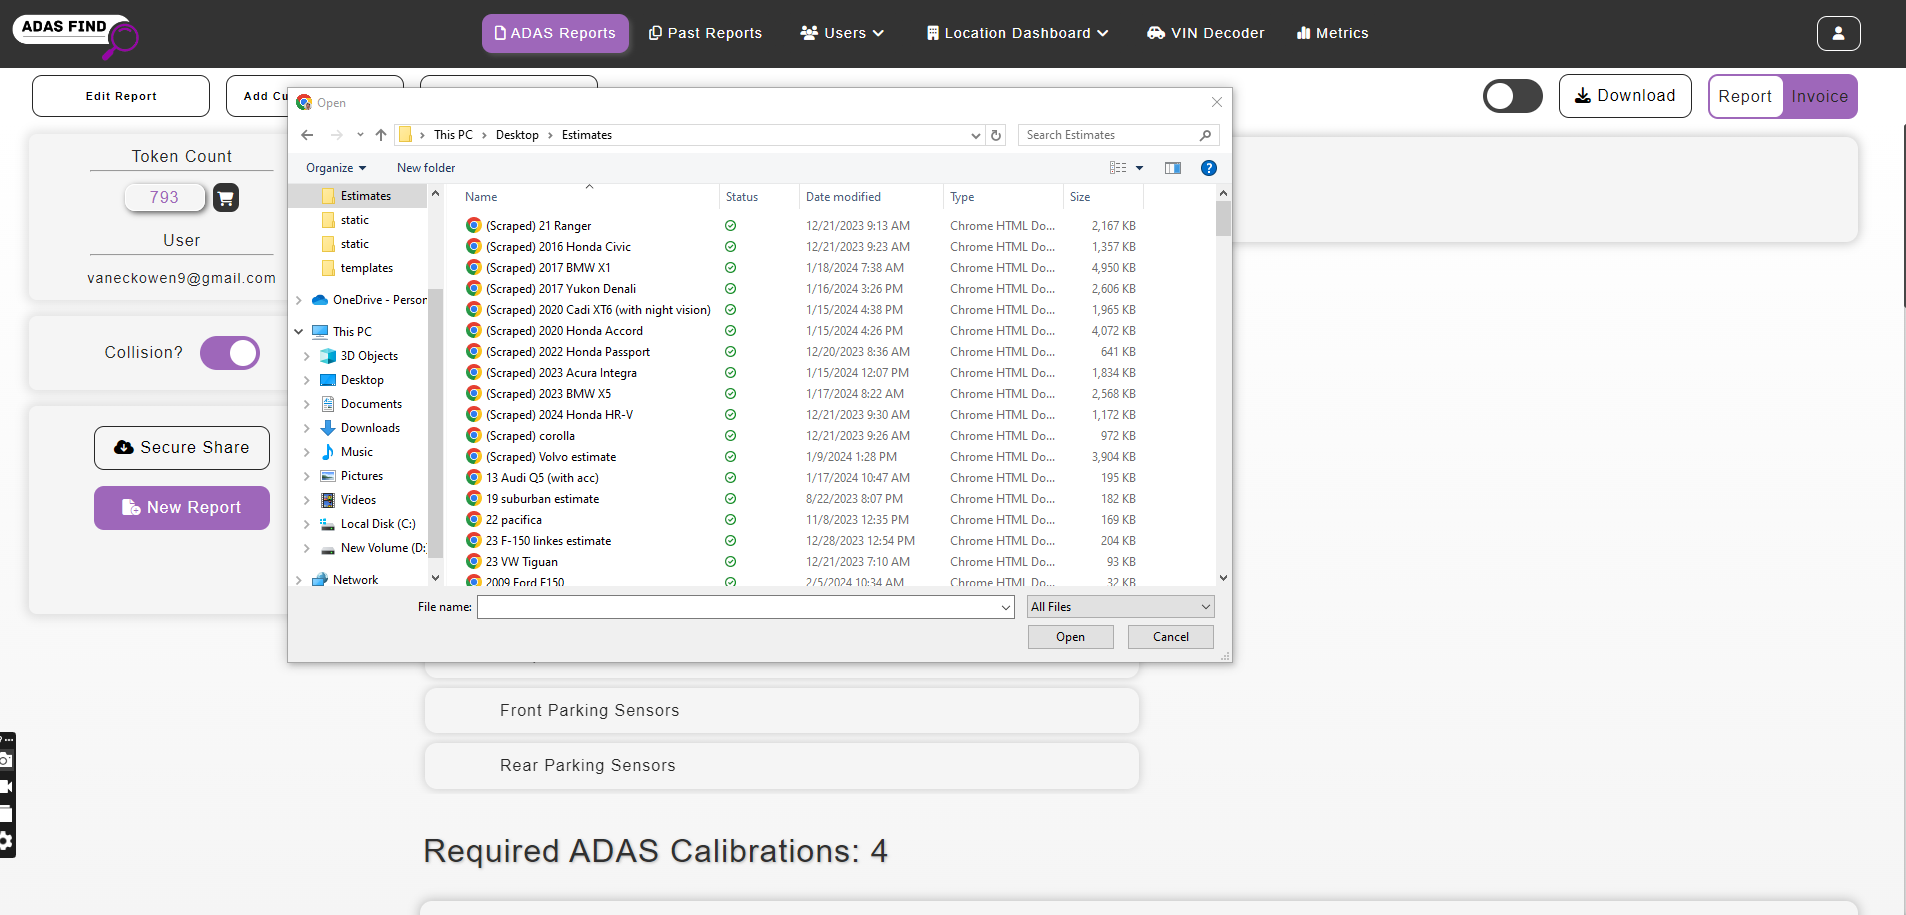Toggle the dark switch next to Download
This screenshot has height=915, width=1906.
(x=1512, y=96)
